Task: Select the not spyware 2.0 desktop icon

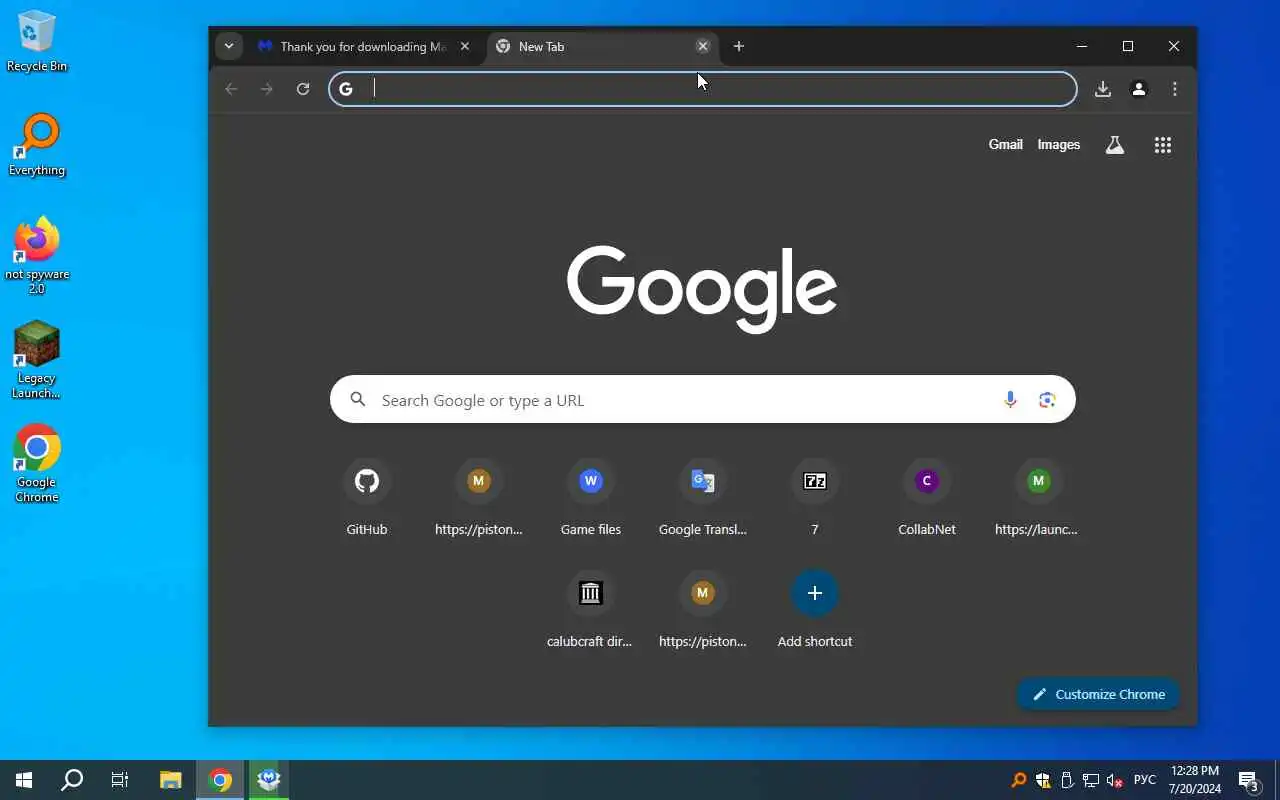Action: [x=37, y=256]
